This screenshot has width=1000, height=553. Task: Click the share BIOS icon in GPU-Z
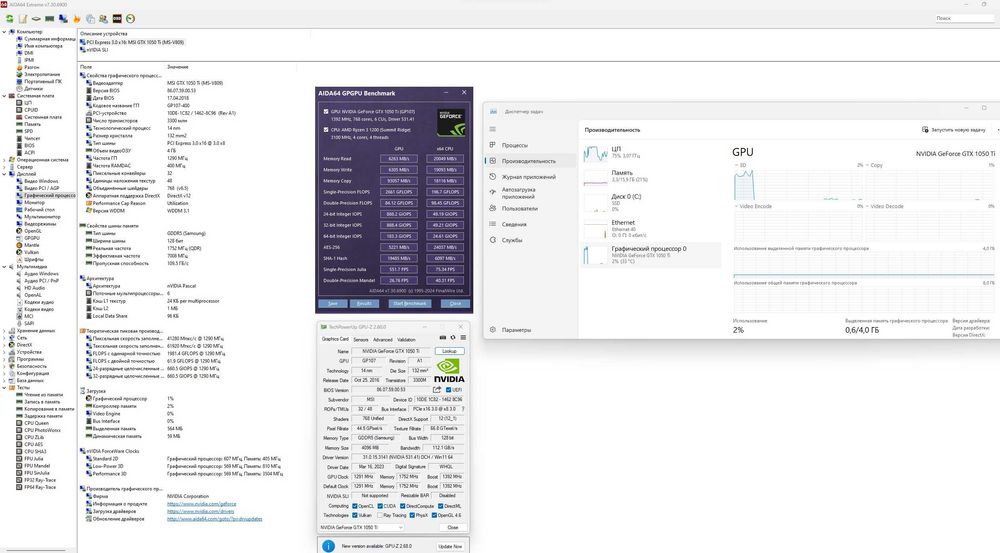[437, 390]
